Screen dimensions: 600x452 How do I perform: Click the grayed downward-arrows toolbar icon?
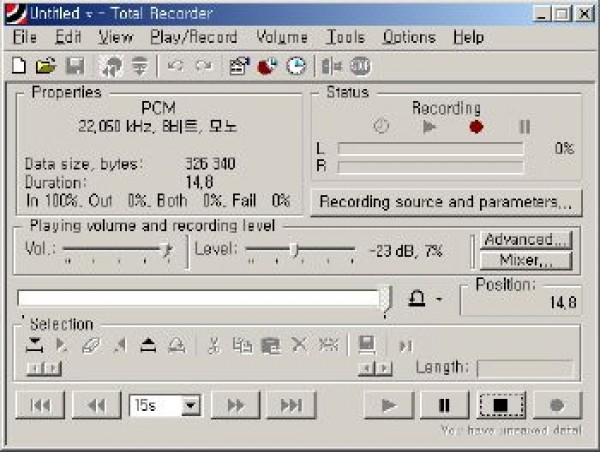pos(140,66)
